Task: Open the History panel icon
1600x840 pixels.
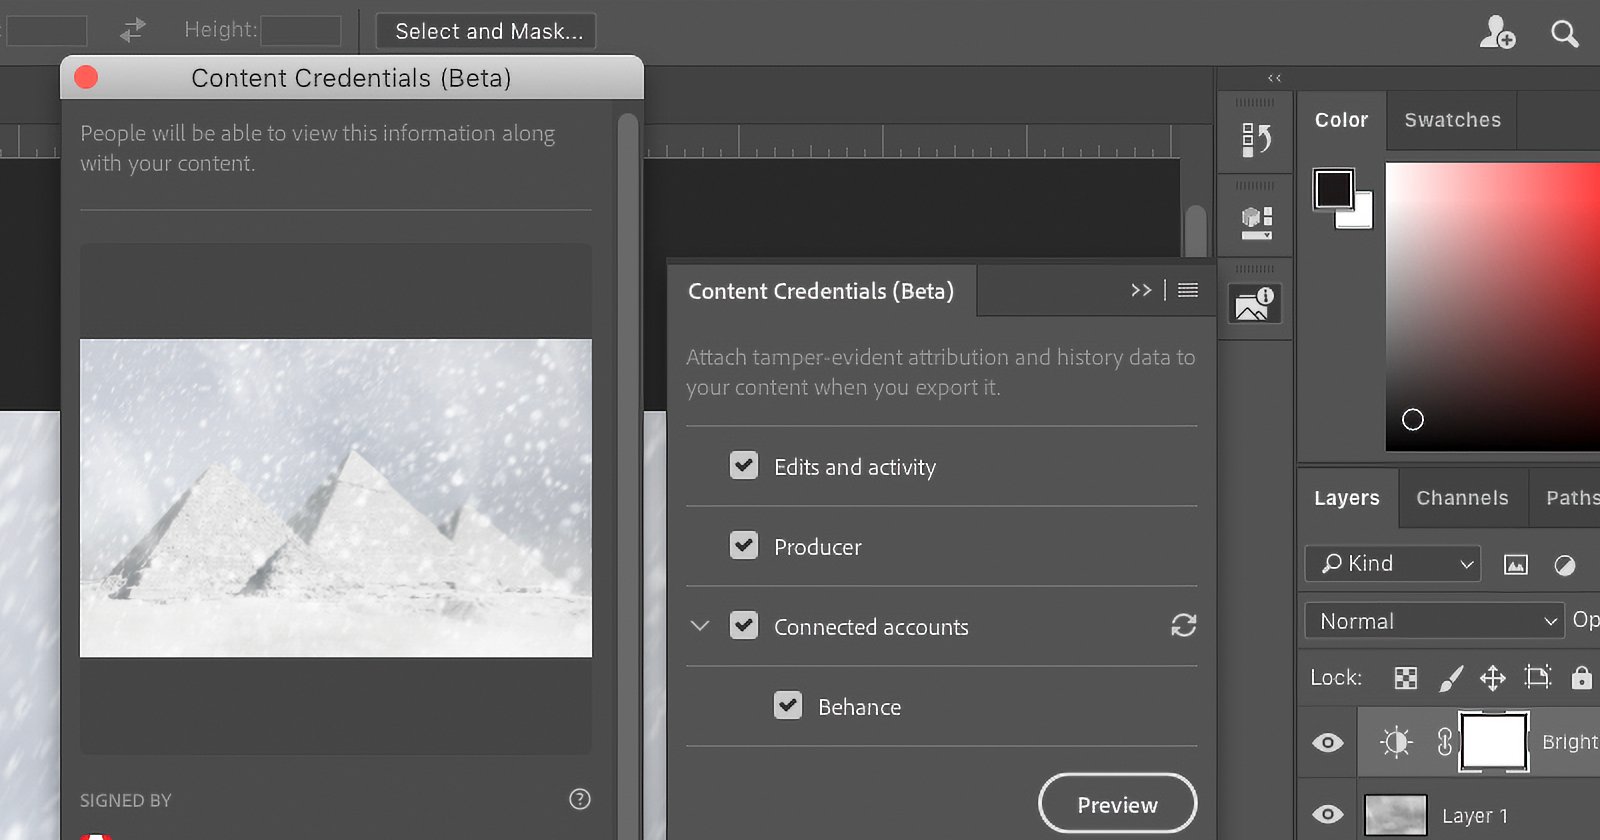Action: [x=1255, y=139]
